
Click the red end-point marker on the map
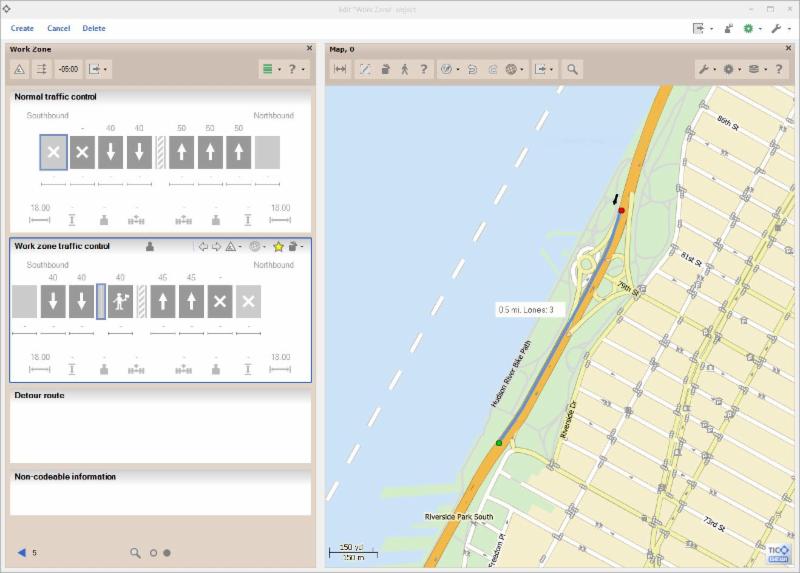click(621, 211)
